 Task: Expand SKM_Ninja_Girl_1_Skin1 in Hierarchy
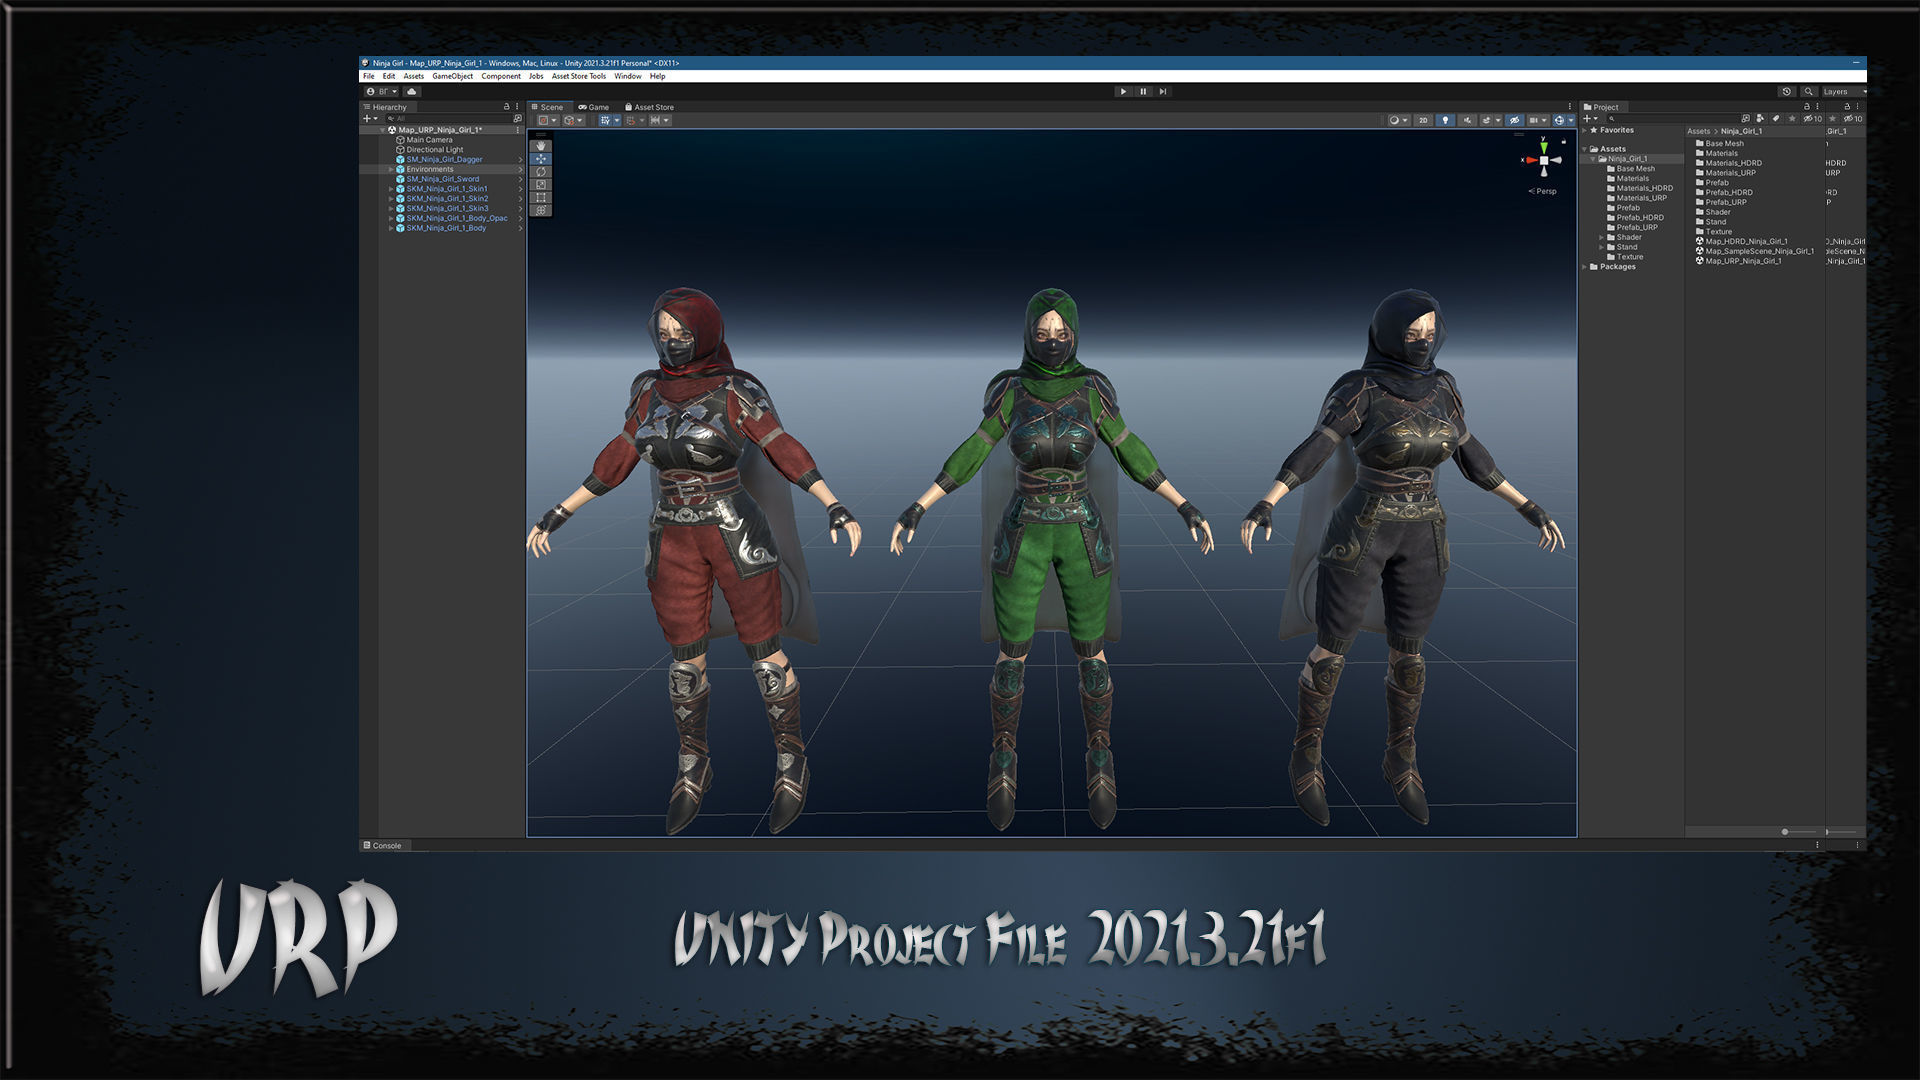click(x=391, y=189)
